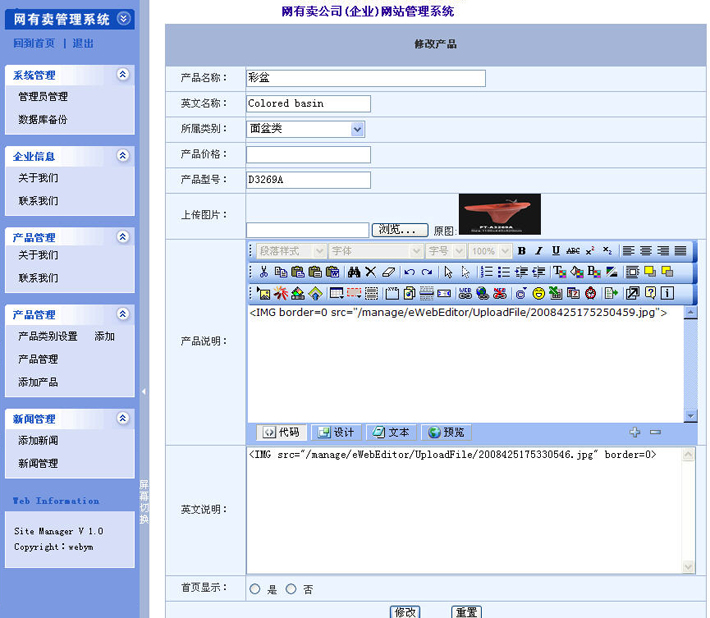This screenshot has height=618, width=710.
Task: Toggle bold formatting in the editor
Action: click(x=522, y=251)
